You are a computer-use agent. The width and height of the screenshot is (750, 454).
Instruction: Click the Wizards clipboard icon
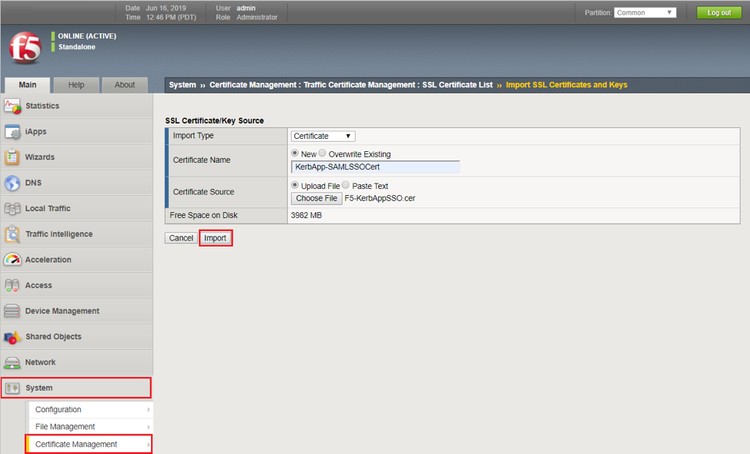12,157
